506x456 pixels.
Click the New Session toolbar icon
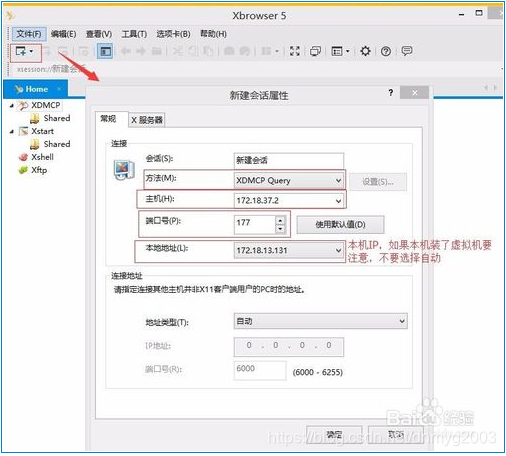tap(21, 51)
